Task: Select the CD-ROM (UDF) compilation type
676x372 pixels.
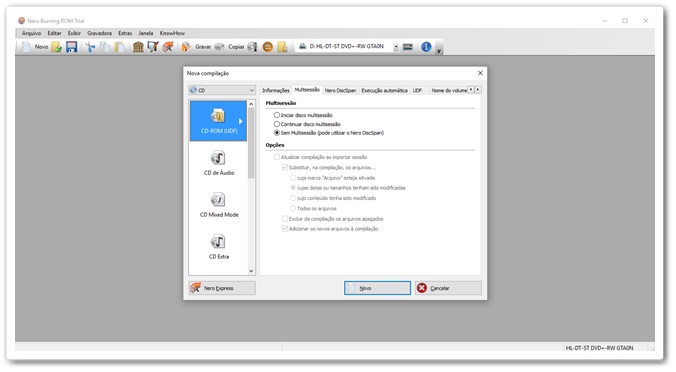Action: 219,121
